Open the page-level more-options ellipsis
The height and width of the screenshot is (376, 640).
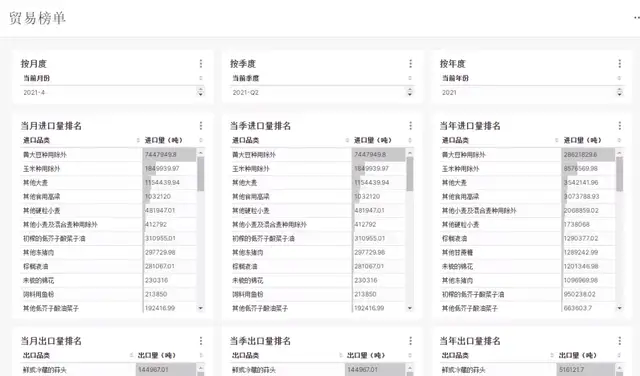pos(636,18)
